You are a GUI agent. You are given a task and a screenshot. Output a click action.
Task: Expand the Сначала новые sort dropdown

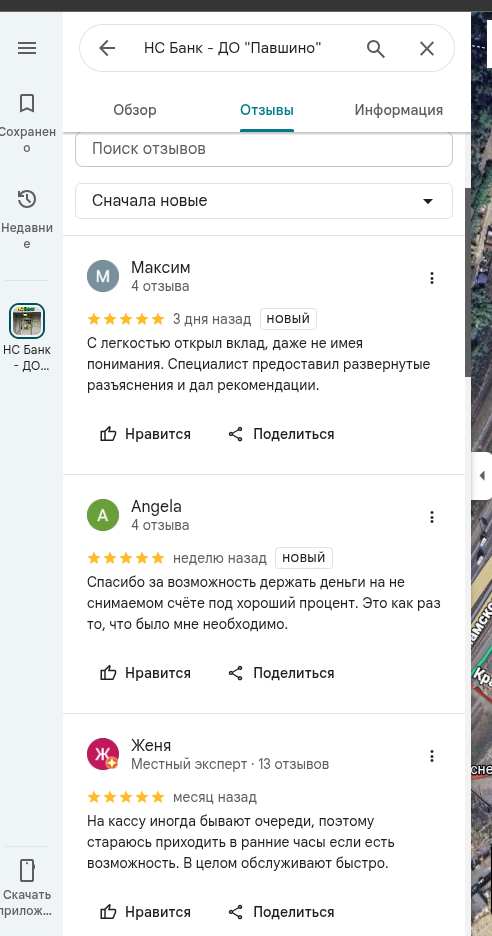[263, 201]
